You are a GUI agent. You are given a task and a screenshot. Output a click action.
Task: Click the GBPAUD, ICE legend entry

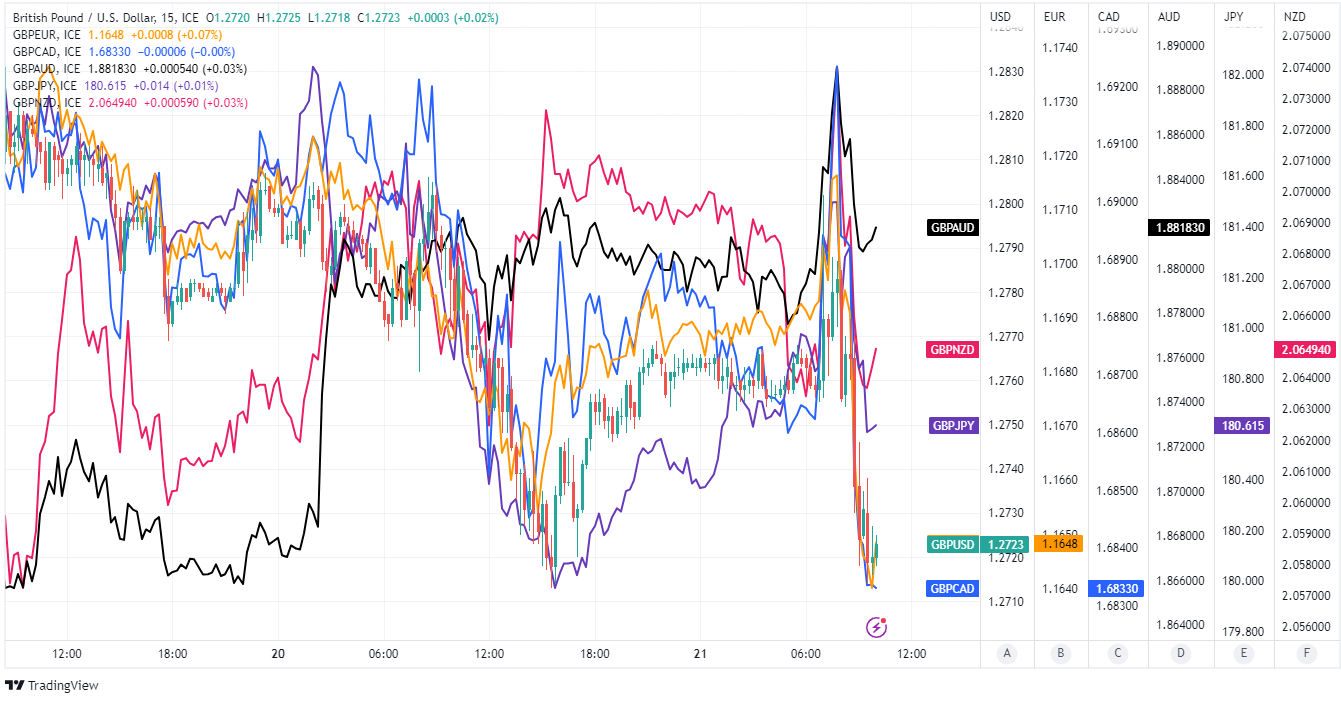coord(46,69)
